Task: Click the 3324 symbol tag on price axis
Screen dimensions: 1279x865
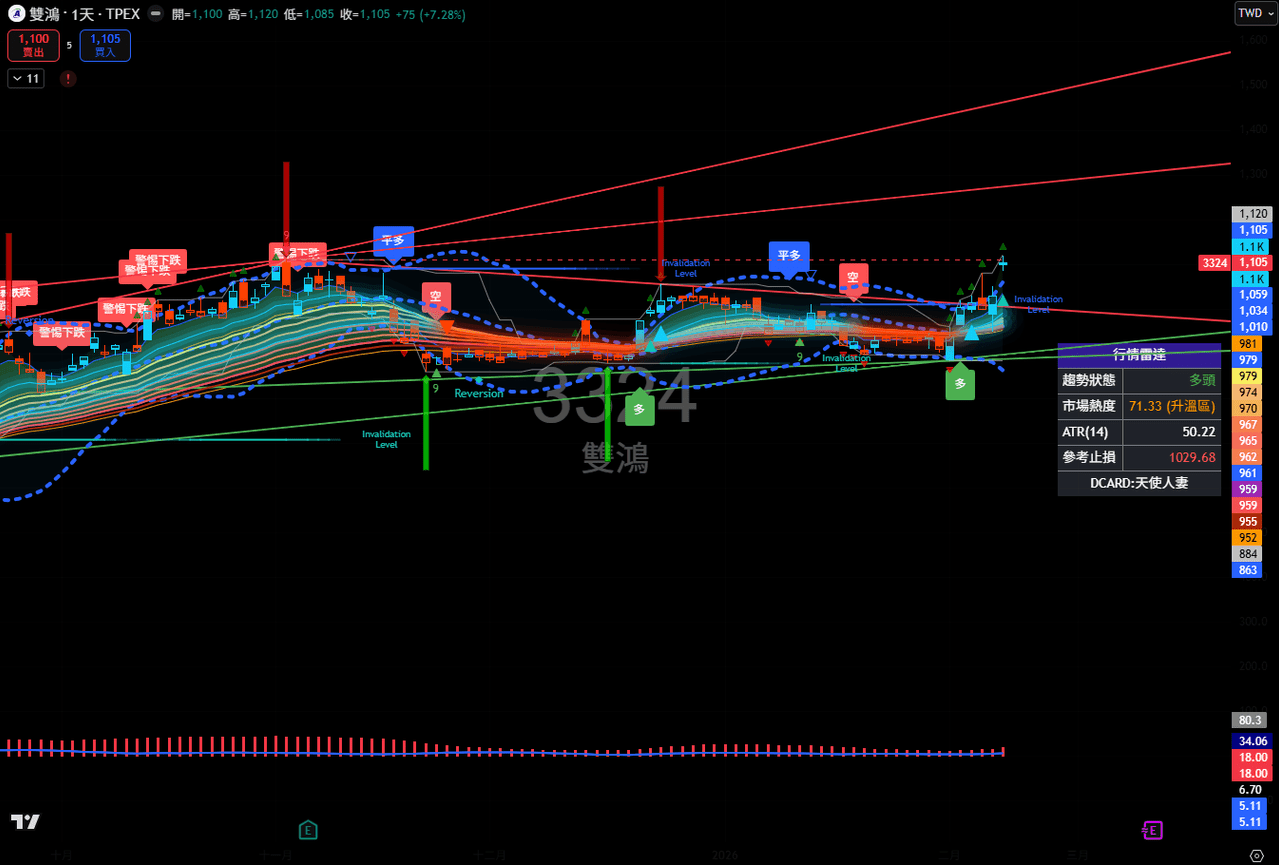Action: tap(1214, 263)
